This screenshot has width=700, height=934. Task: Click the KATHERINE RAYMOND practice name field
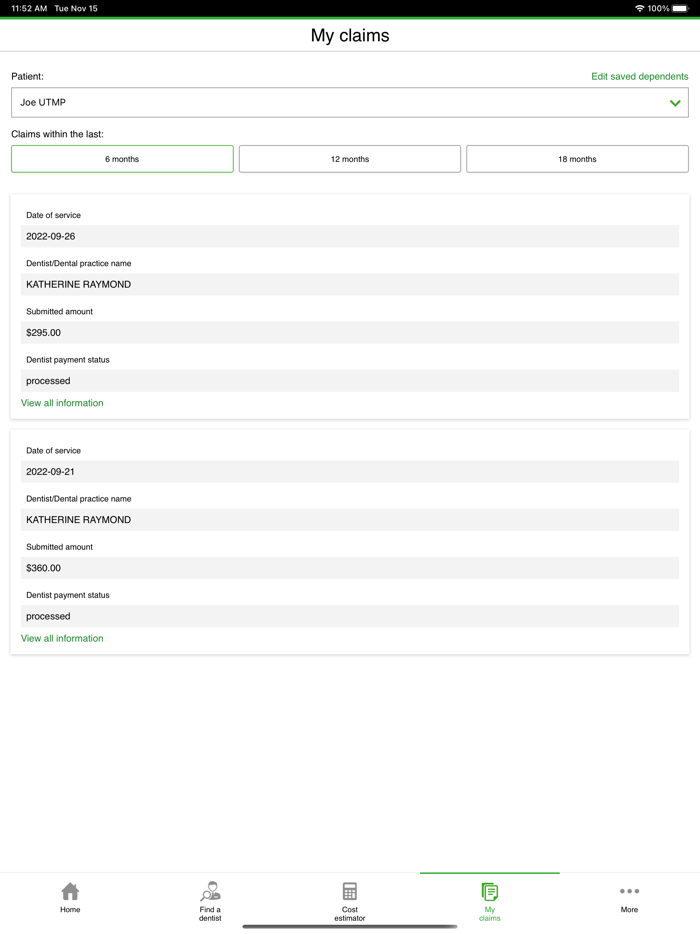coord(349,284)
